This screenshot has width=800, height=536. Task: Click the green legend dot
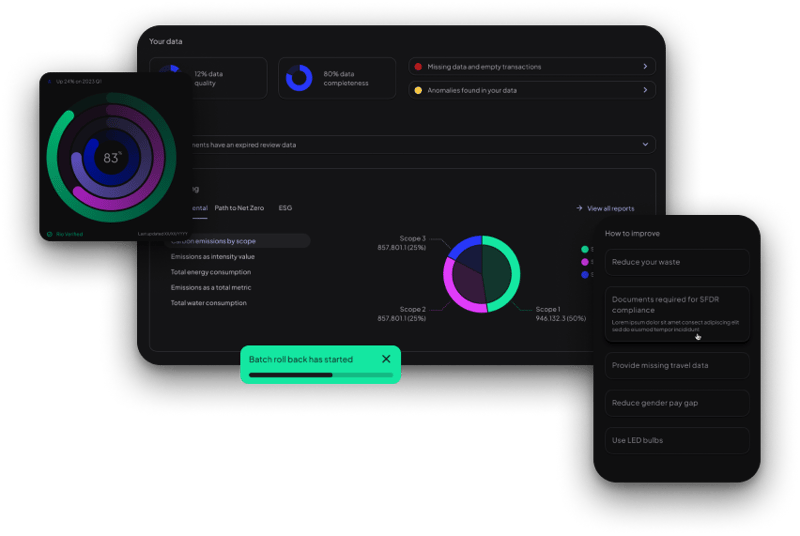click(585, 249)
